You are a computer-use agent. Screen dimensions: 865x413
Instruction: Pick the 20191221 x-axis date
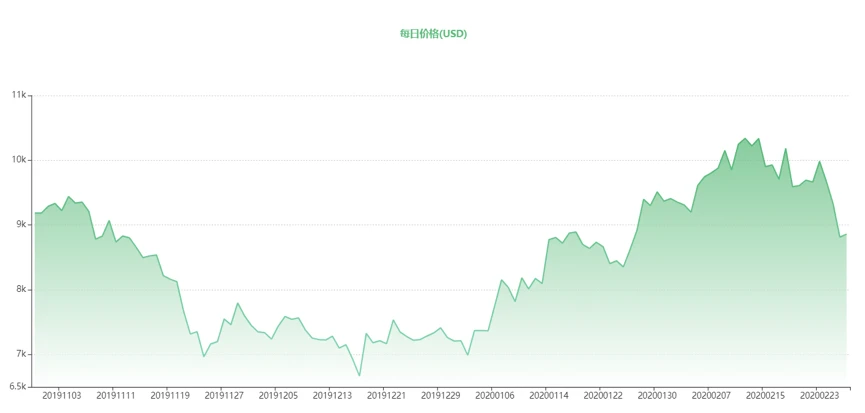pos(386,396)
